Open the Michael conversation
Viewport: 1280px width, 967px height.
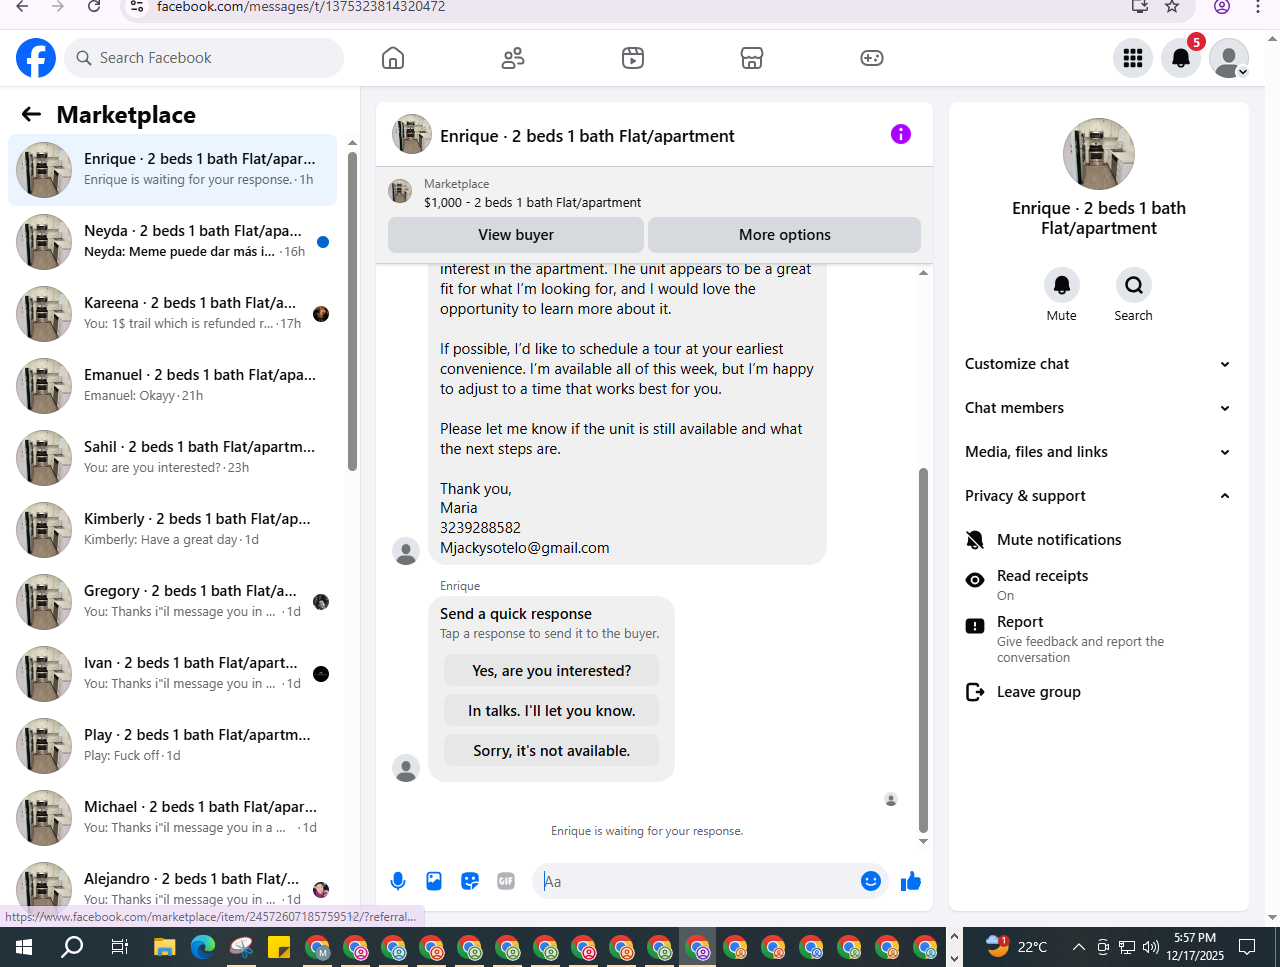point(172,817)
